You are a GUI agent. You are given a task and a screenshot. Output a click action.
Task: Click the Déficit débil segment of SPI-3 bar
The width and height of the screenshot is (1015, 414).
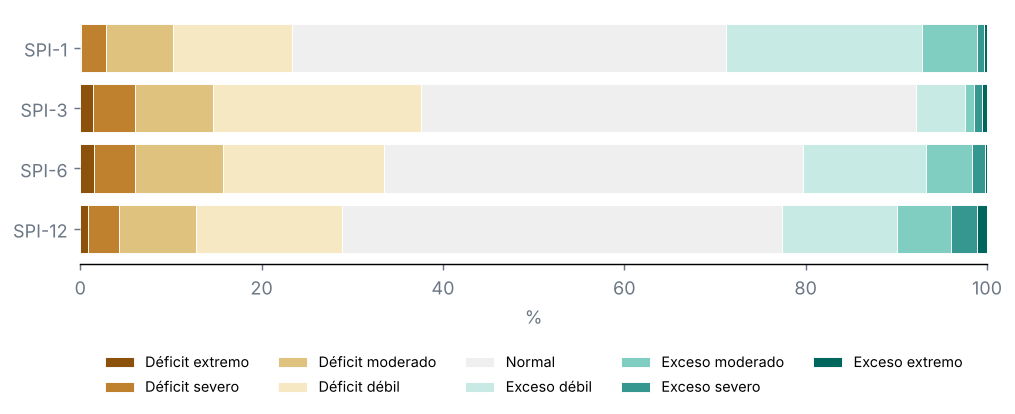[x=317, y=109]
